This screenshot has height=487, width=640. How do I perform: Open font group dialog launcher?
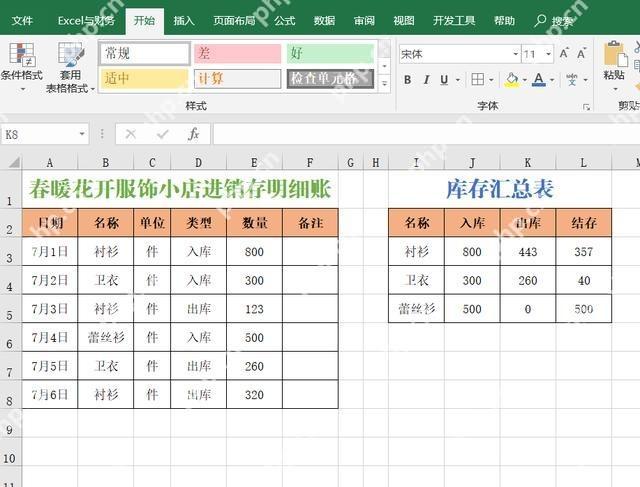coord(587,107)
